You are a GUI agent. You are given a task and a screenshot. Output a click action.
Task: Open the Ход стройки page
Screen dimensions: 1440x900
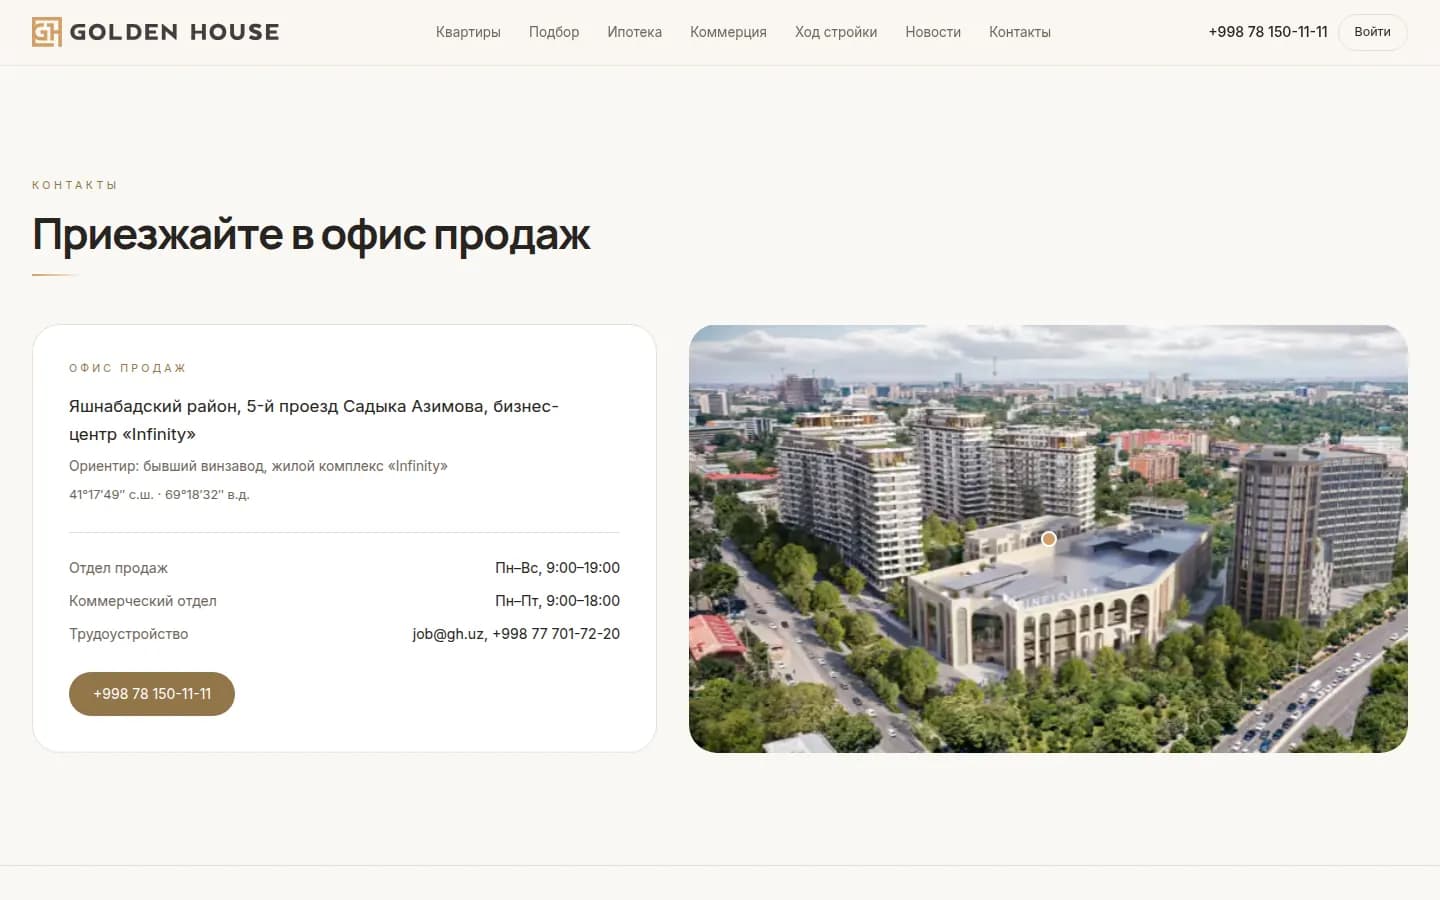[x=836, y=32]
